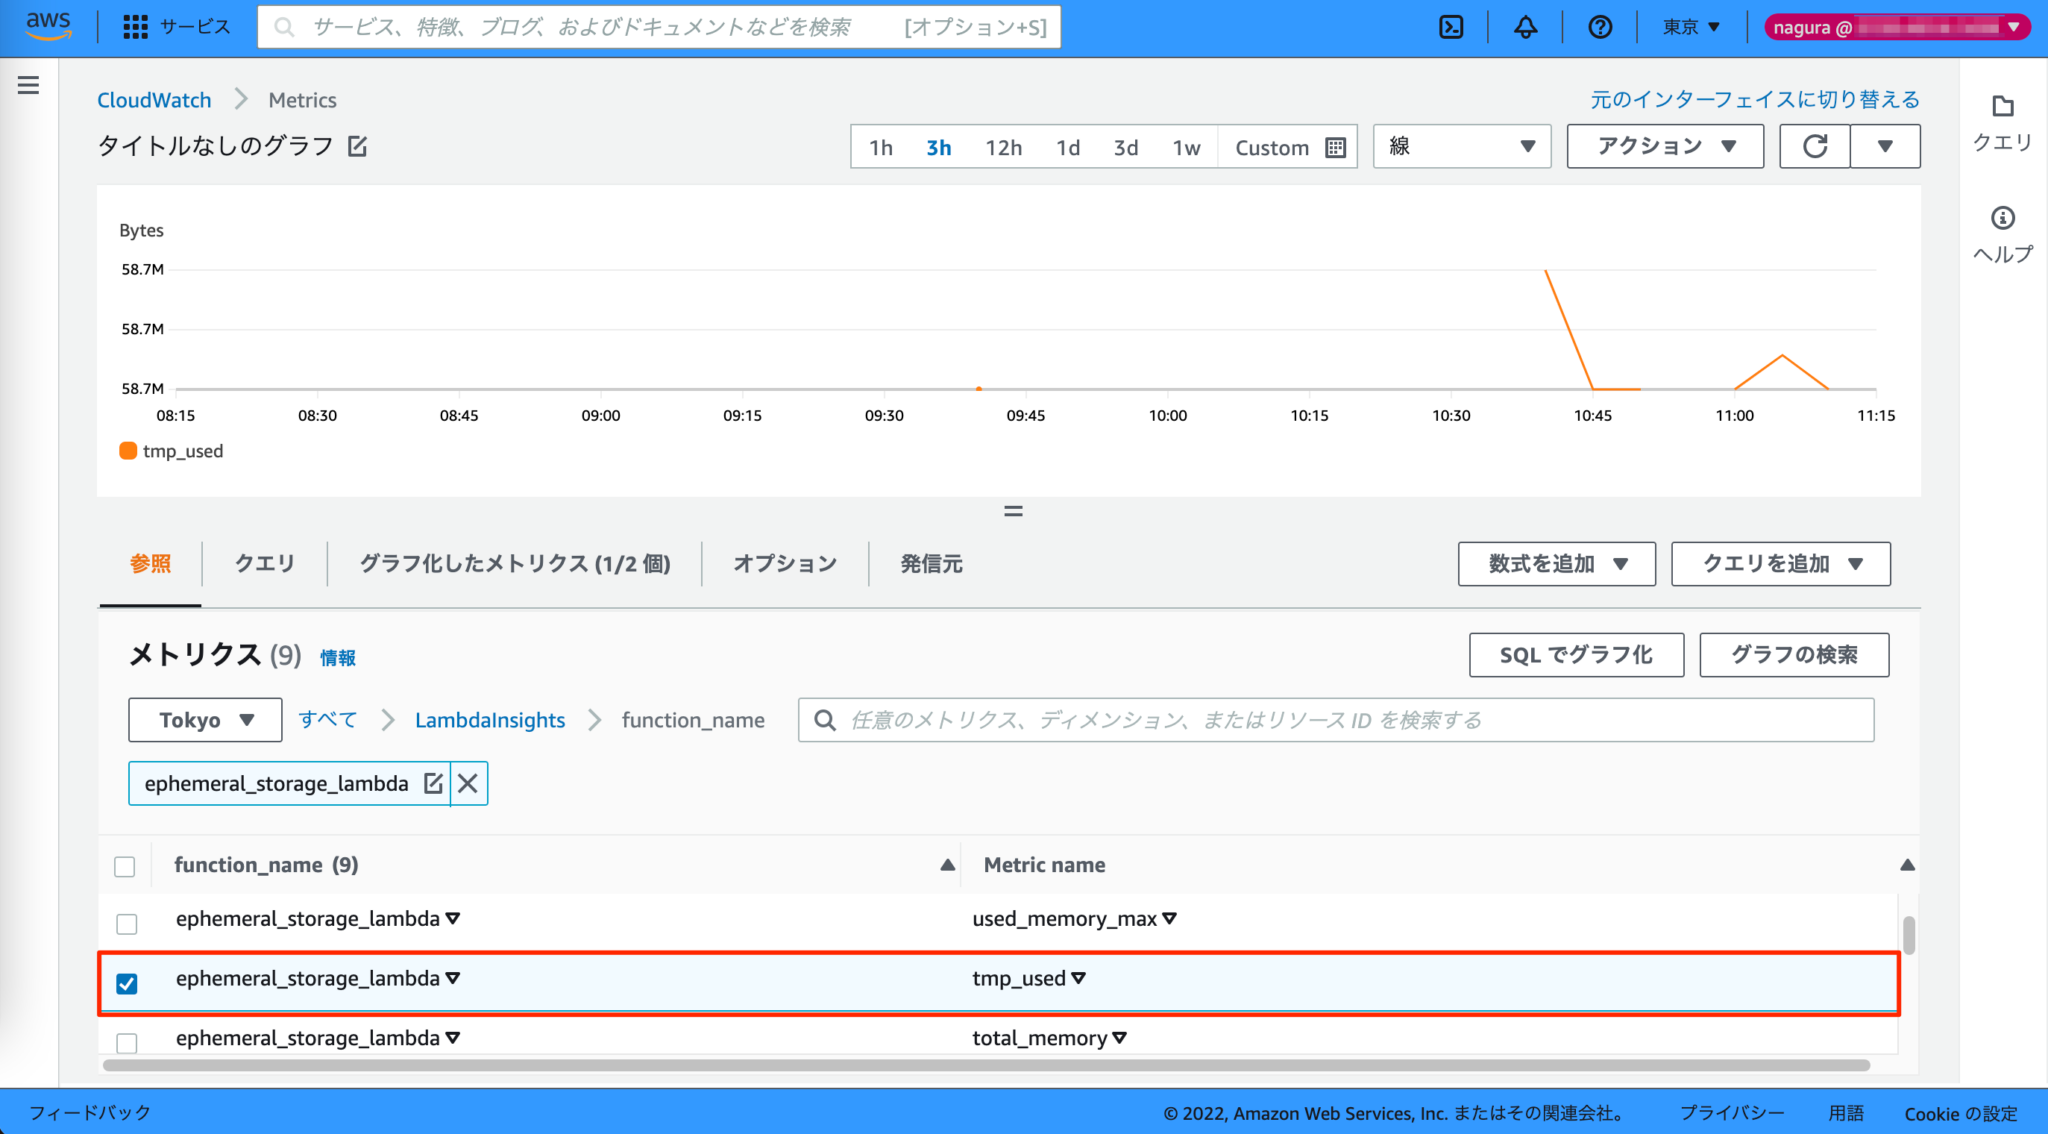
Task: Open the グラフ化したメトリクス tab
Action: (x=516, y=563)
